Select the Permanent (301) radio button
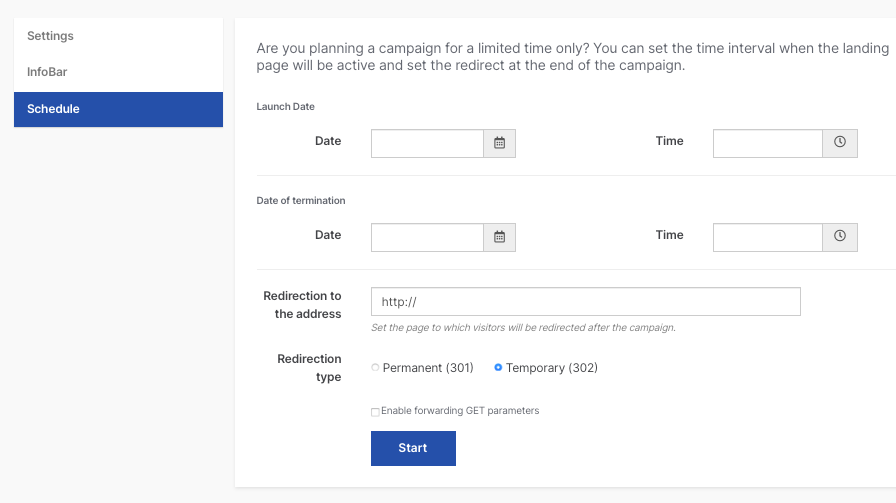The image size is (896, 503). 375,368
